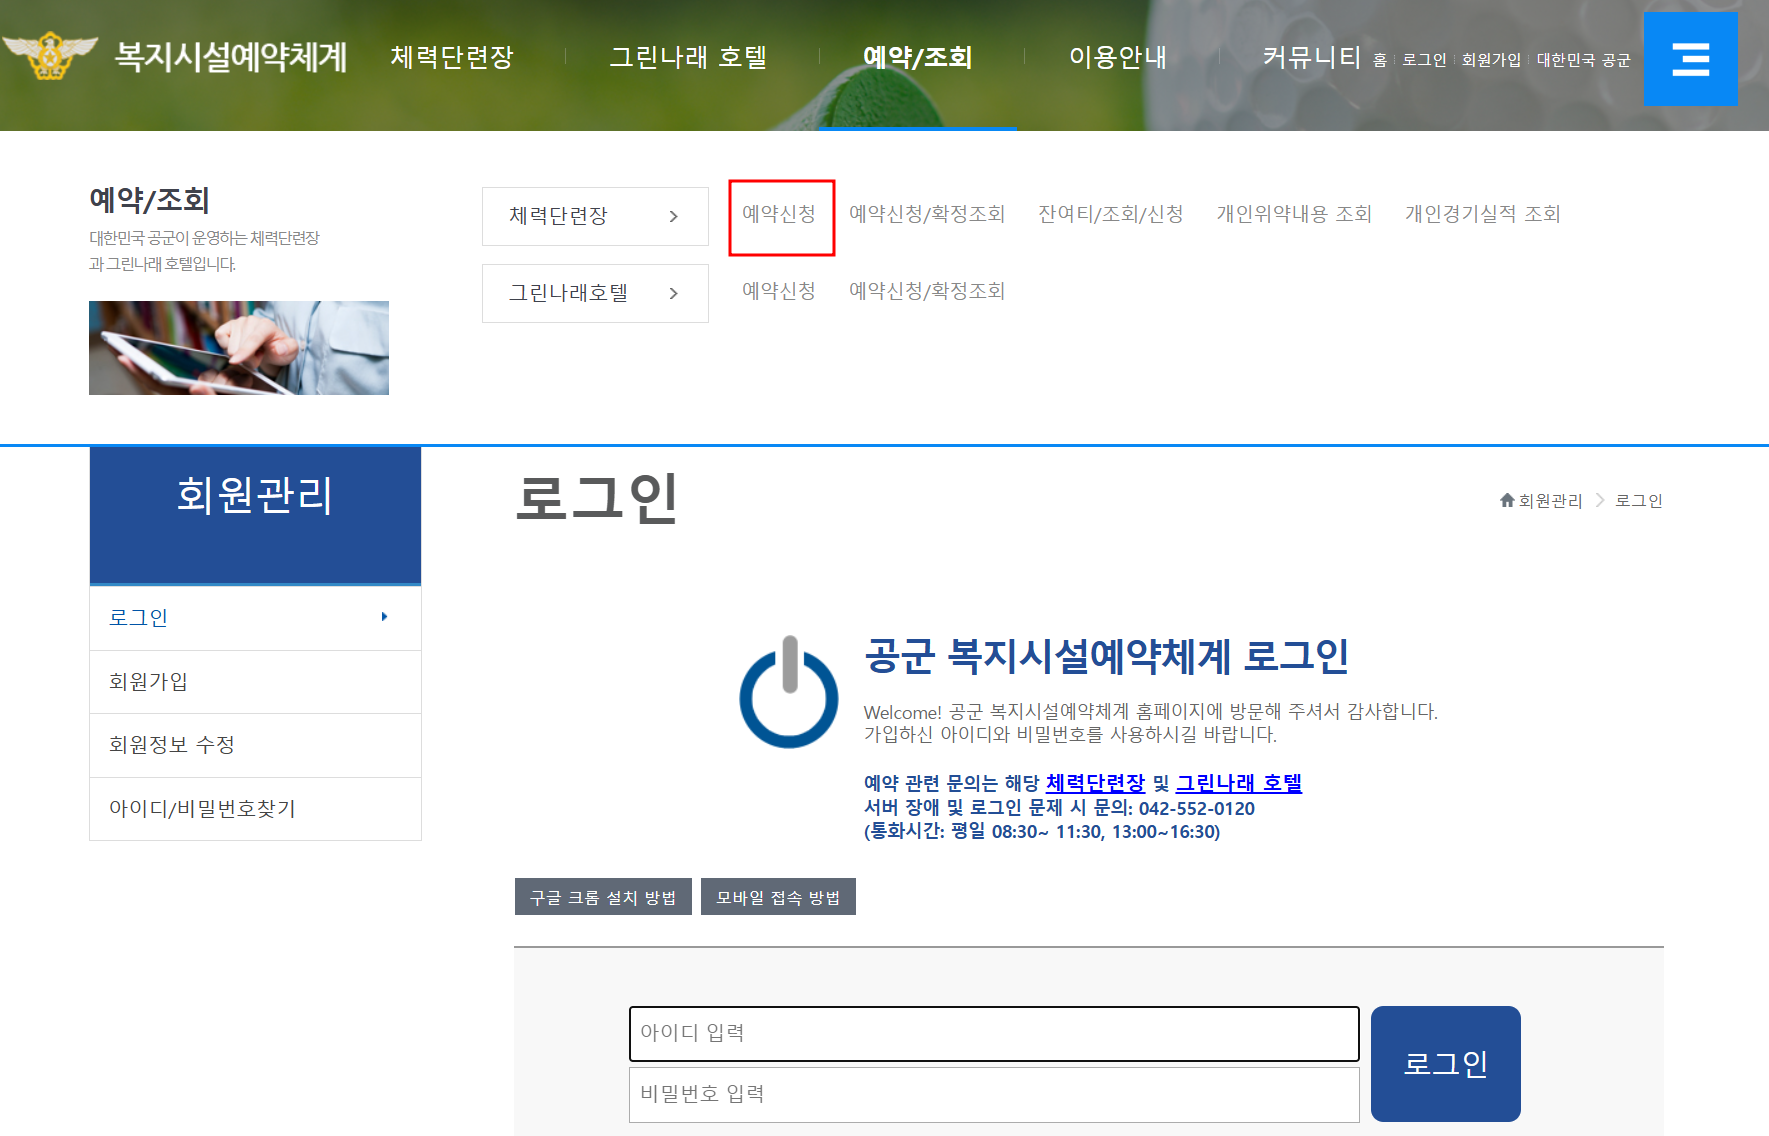The image size is (1769, 1136).
Task: Click the 아이디 입력 input field
Action: [993, 1034]
